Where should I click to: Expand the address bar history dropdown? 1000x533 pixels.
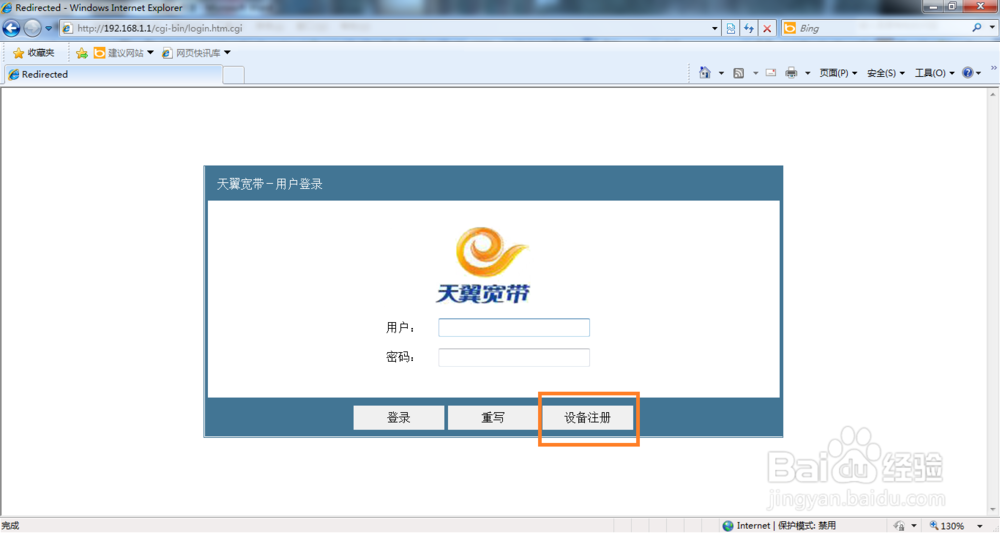click(x=714, y=28)
